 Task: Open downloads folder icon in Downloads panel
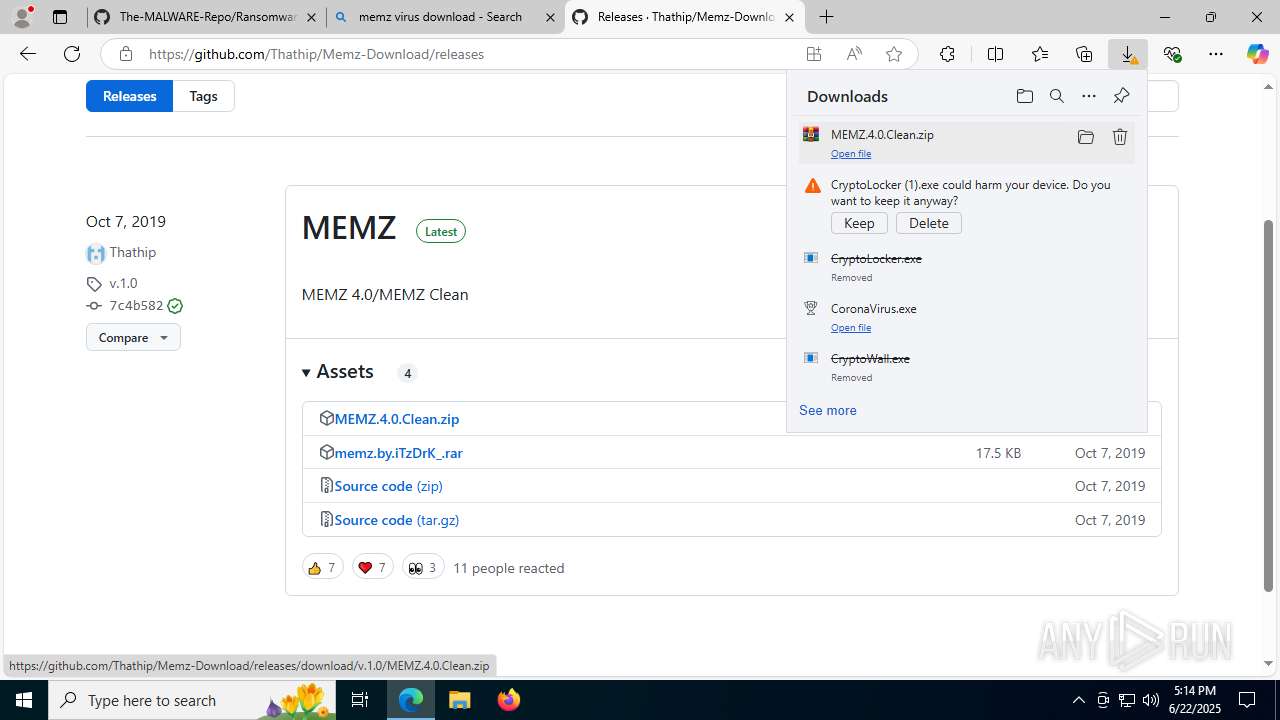1024,96
